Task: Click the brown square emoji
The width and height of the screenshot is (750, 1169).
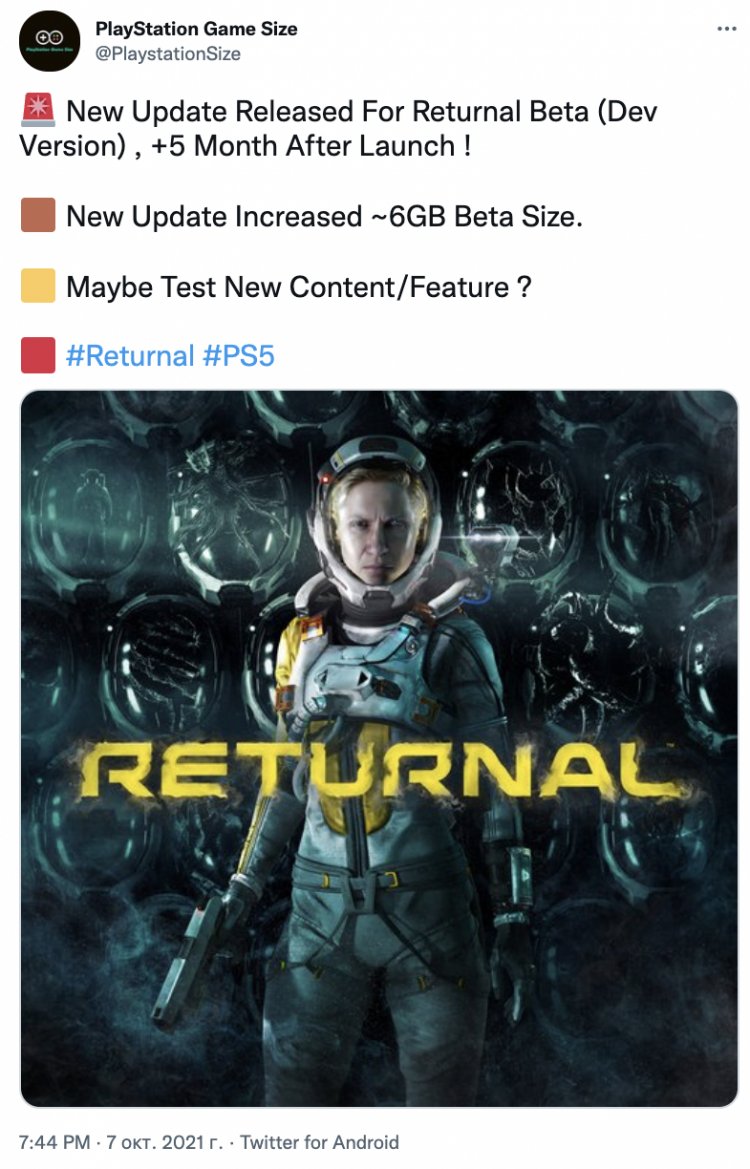Action: (38, 215)
